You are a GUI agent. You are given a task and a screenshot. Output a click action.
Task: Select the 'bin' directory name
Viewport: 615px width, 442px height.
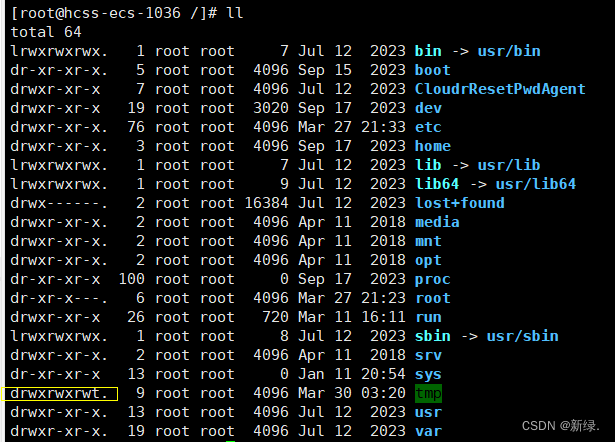(428, 51)
